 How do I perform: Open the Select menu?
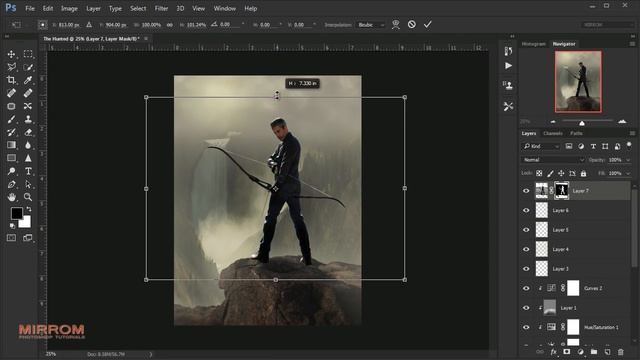point(138,8)
